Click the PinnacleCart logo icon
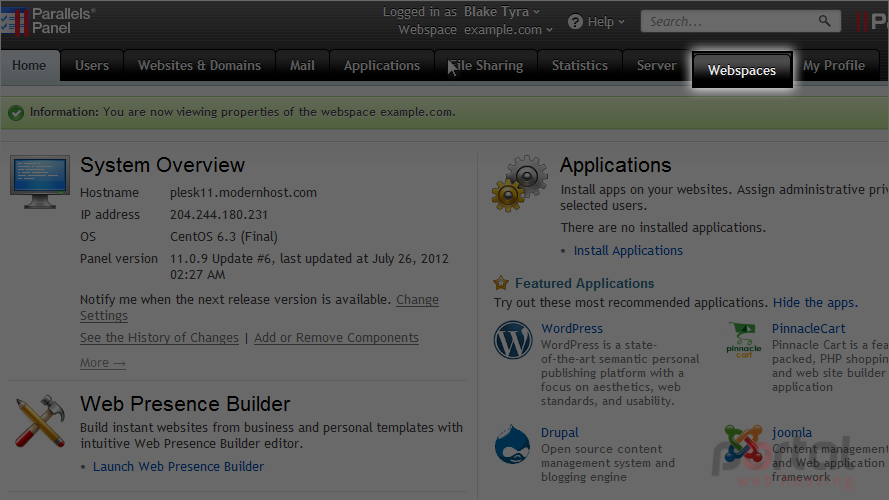 pyautogui.click(x=744, y=340)
